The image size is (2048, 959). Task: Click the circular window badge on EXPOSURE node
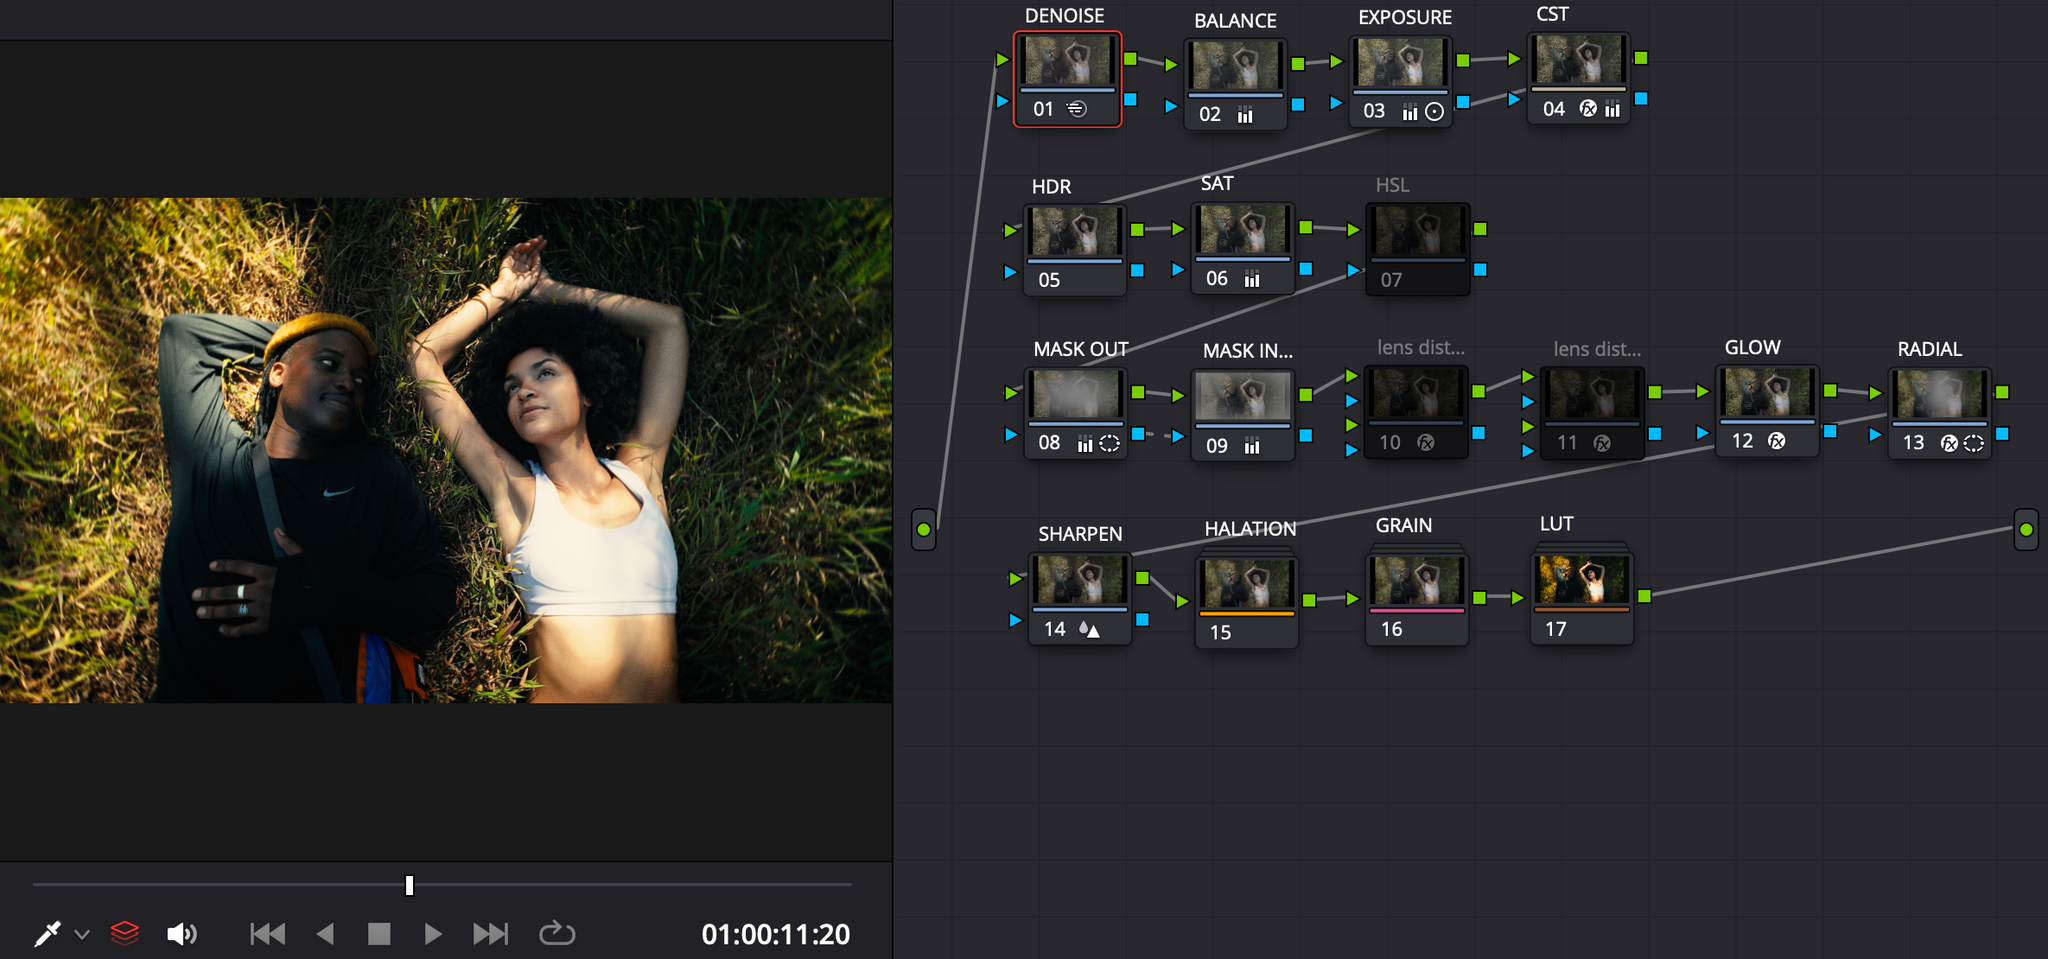(1434, 111)
